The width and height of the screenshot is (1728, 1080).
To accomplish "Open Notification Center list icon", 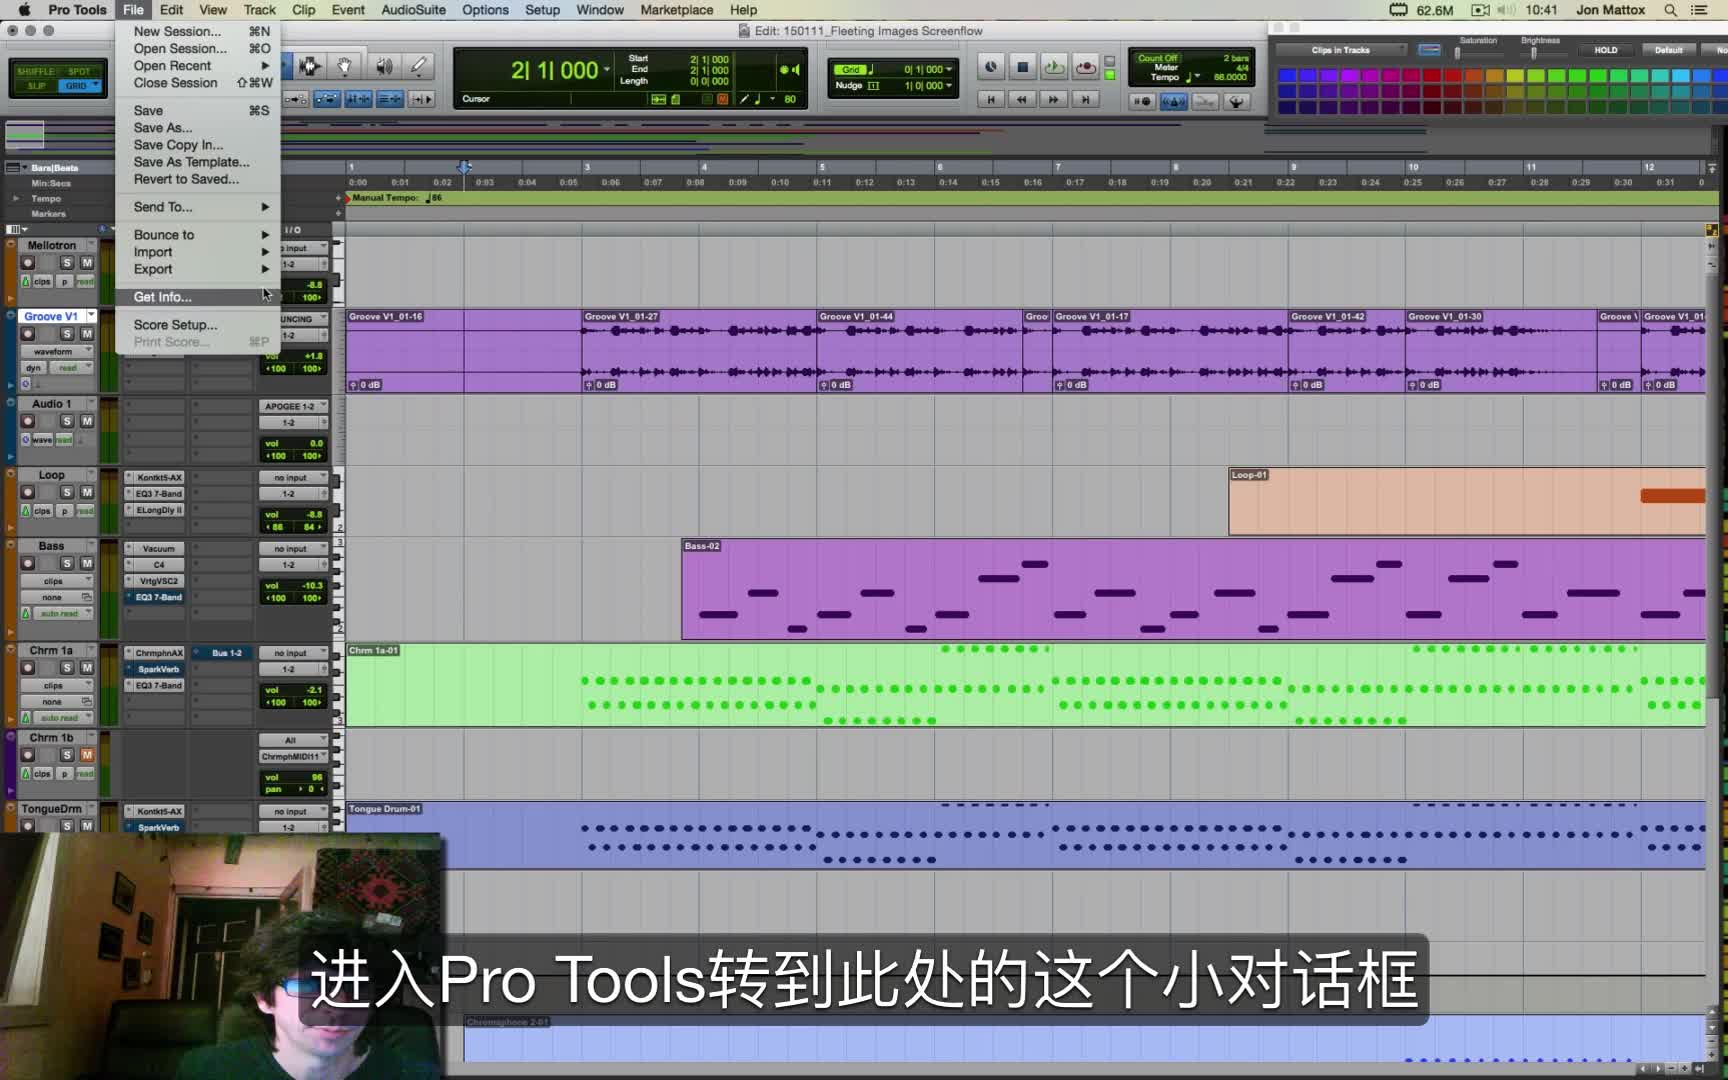I will click(x=1699, y=10).
